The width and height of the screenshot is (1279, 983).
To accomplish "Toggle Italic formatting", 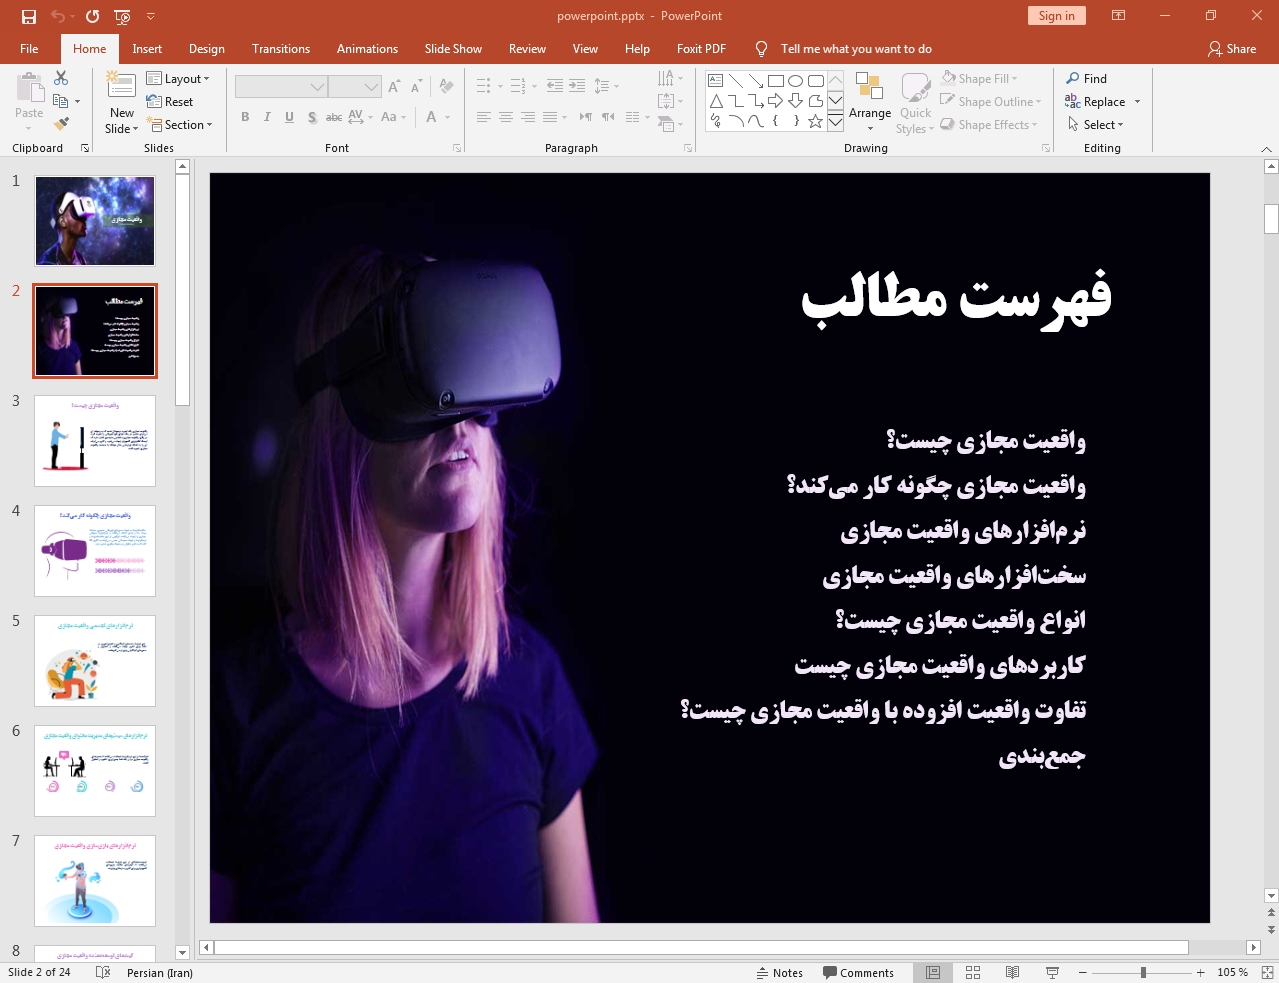I will pyautogui.click(x=267, y=117).
